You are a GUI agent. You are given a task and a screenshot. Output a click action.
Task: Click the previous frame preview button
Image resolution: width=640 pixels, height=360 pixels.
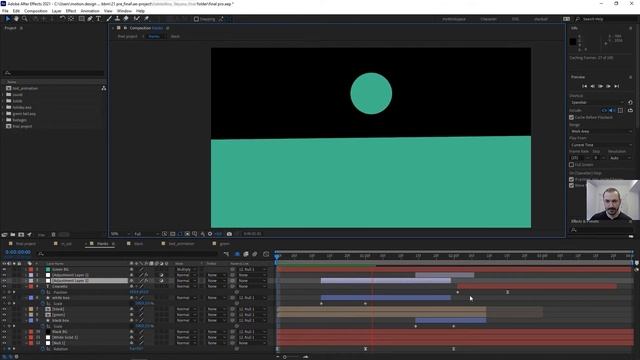593,86
